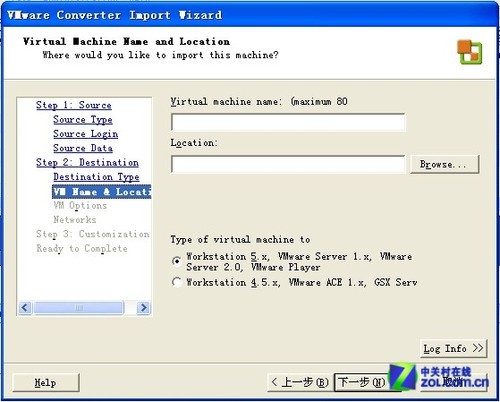Click the steps pane horizontal scrollbar thumb
Viewport: 500px width, 402px height.
(79, 307)
